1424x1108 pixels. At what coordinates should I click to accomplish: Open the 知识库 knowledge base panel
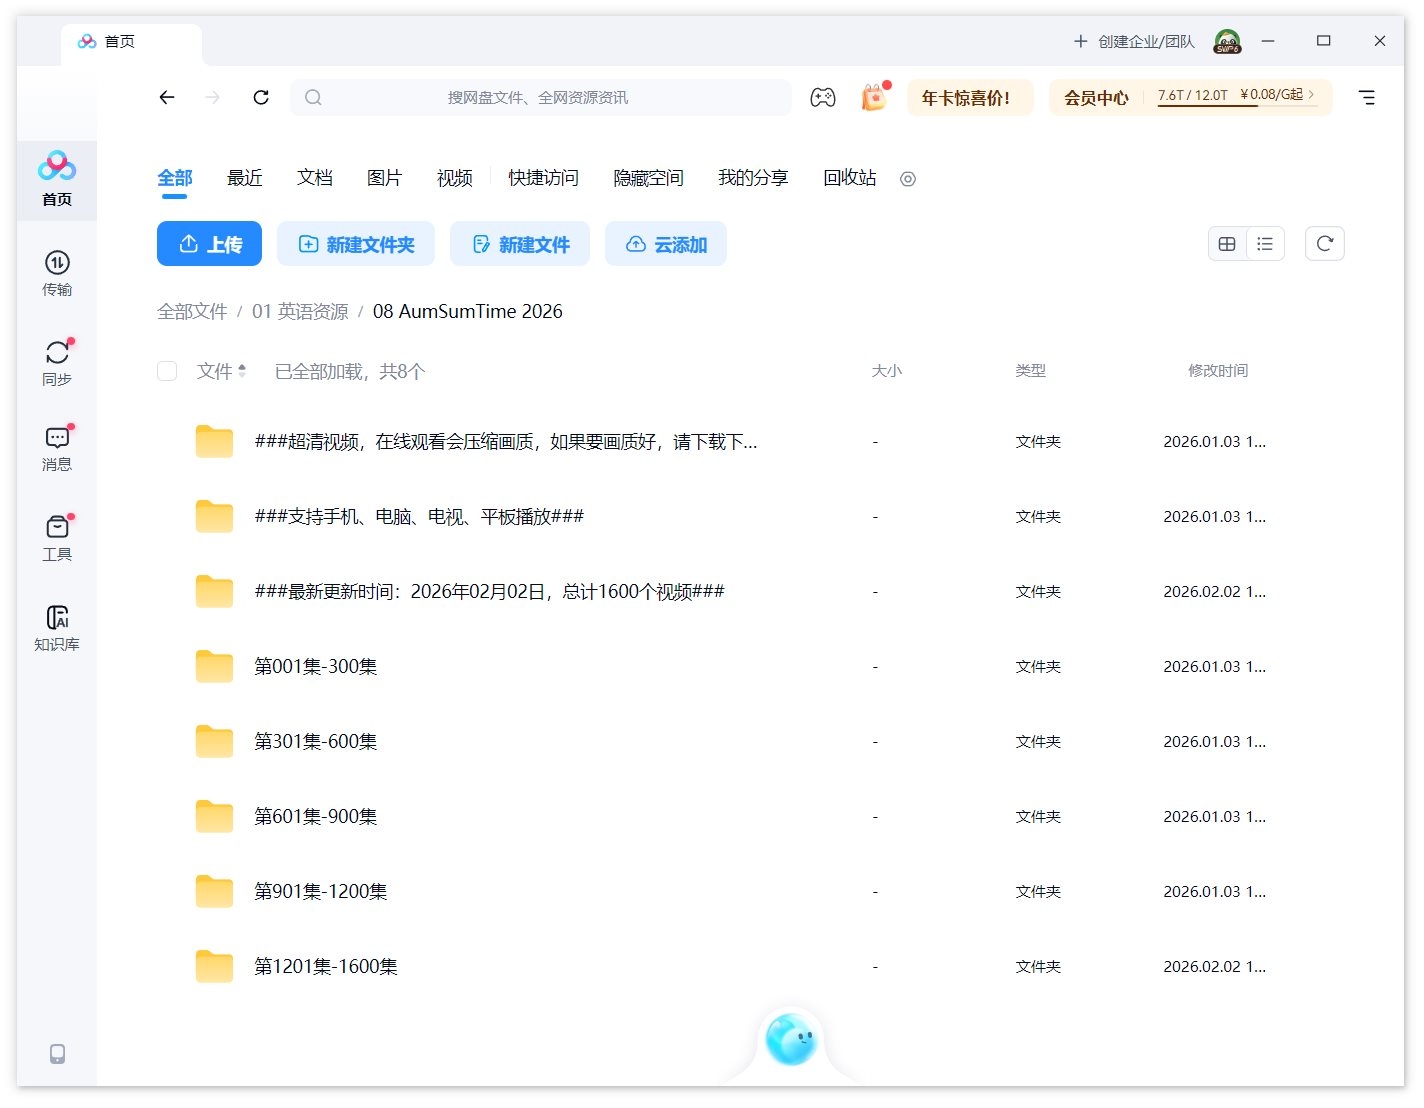tap(57, 625)
